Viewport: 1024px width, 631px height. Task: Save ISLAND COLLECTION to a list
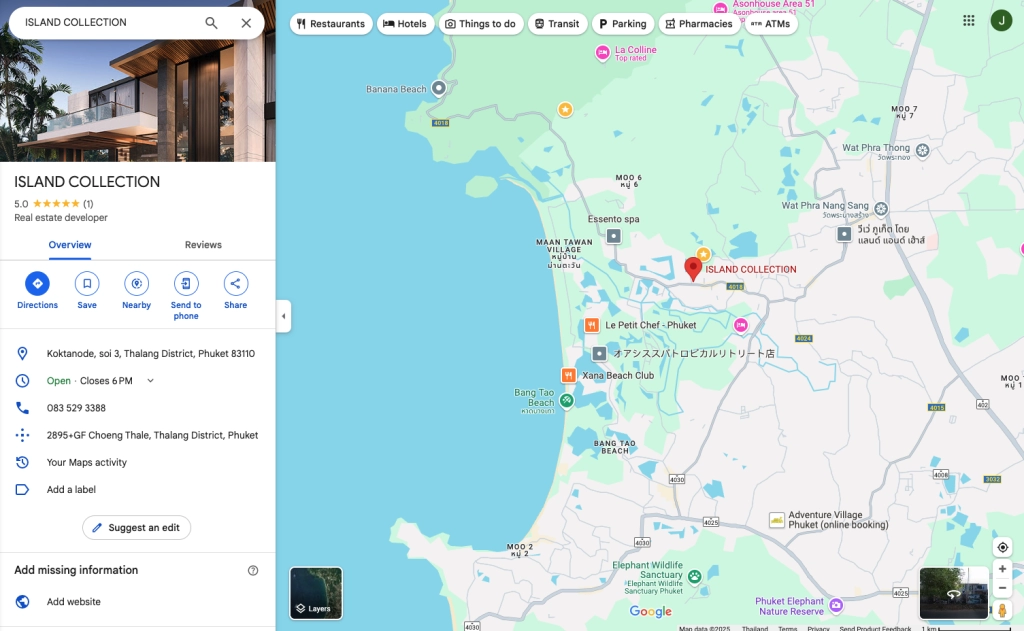pos(87,284)
